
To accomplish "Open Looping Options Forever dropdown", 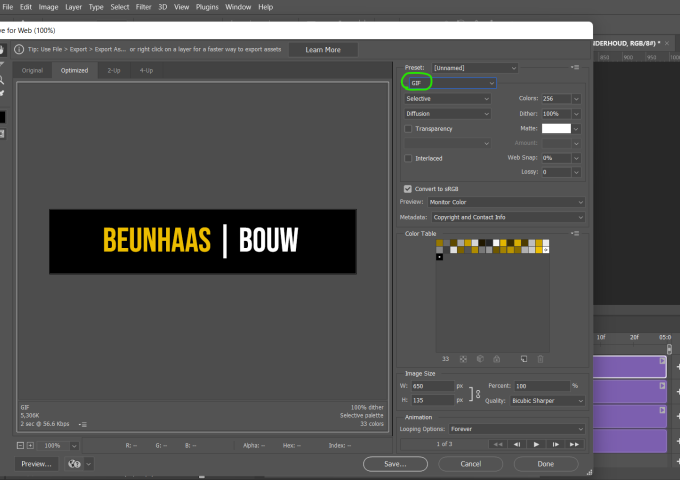I will (517, 429).
